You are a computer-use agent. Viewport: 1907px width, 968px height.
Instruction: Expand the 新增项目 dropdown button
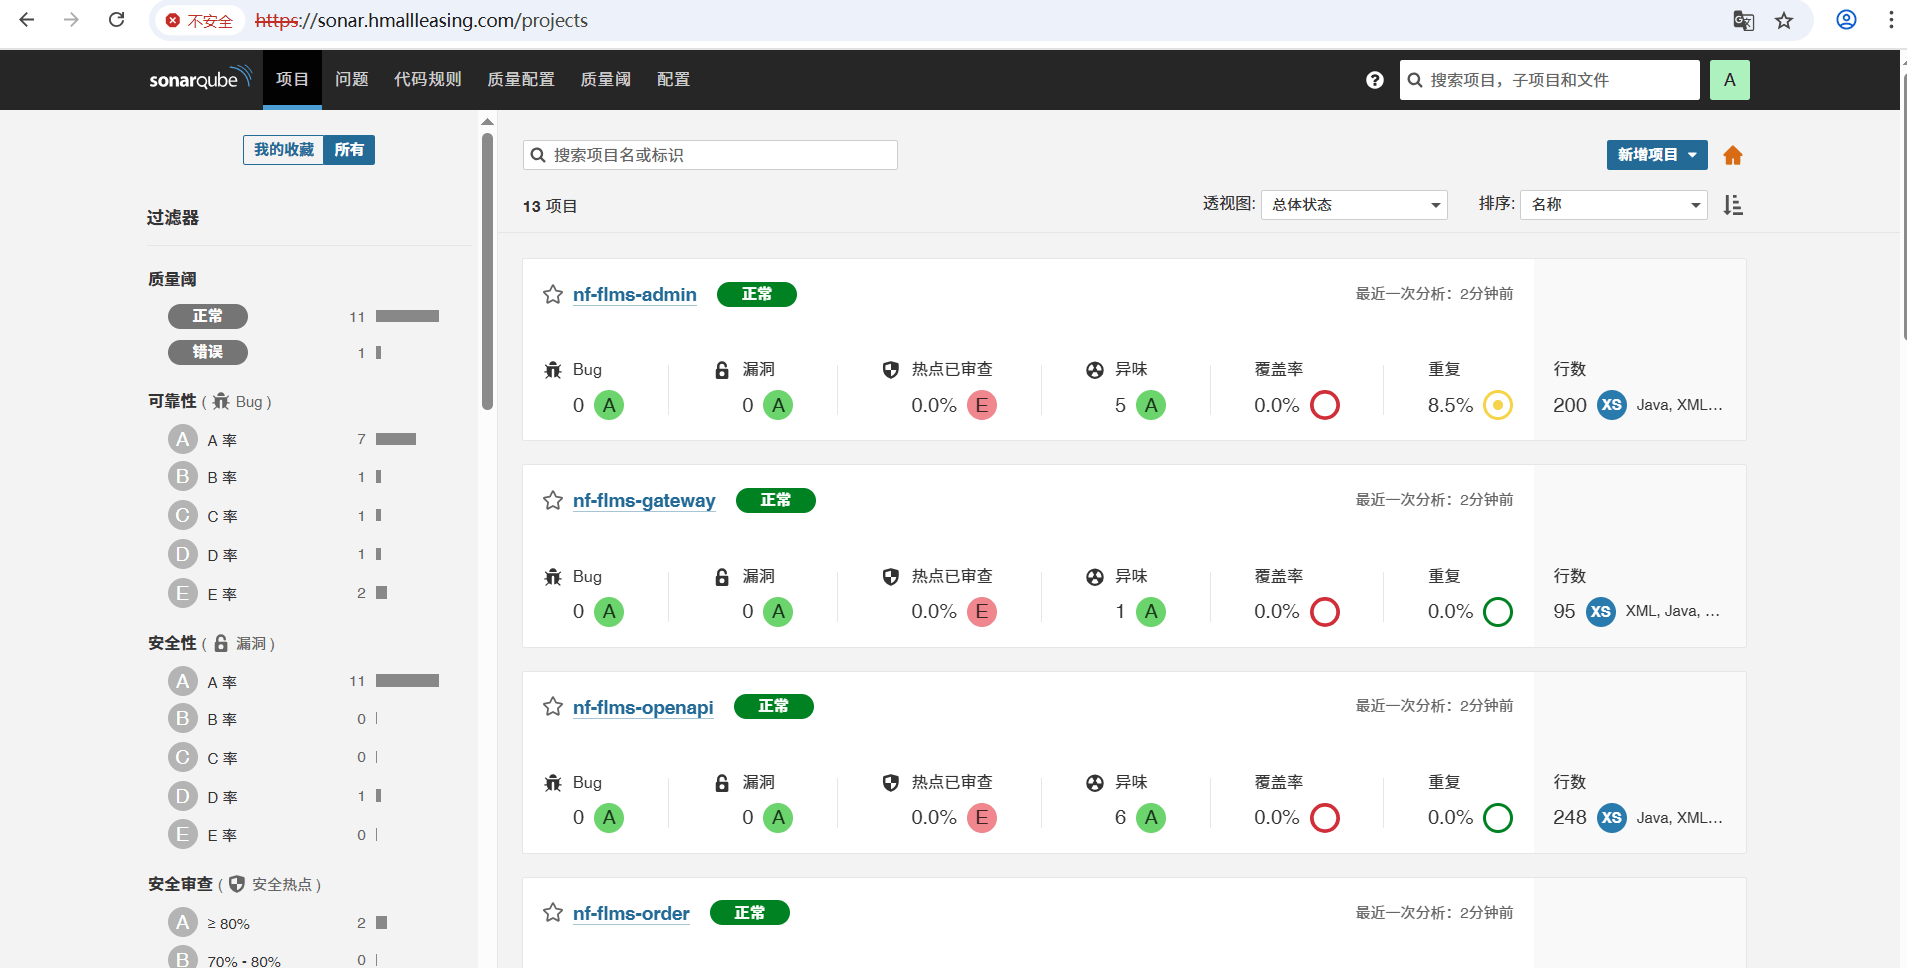pyautogui.click(x=1656, y=155)
